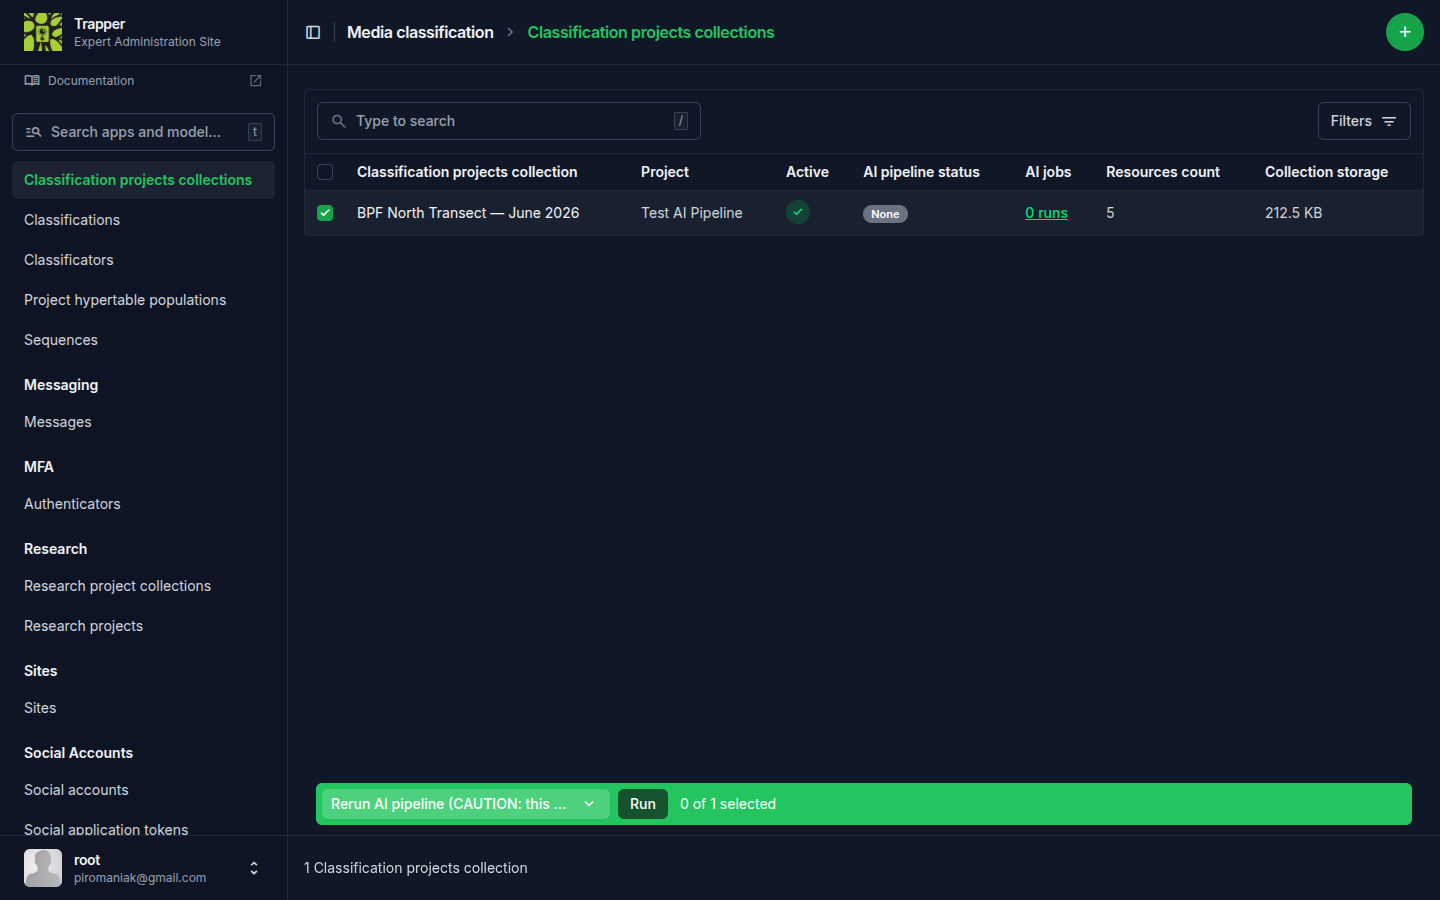1440x900 pixels.
Task: Click the slash shortcut hint in search
Action: pyautogui.click(x=680, y=121)
